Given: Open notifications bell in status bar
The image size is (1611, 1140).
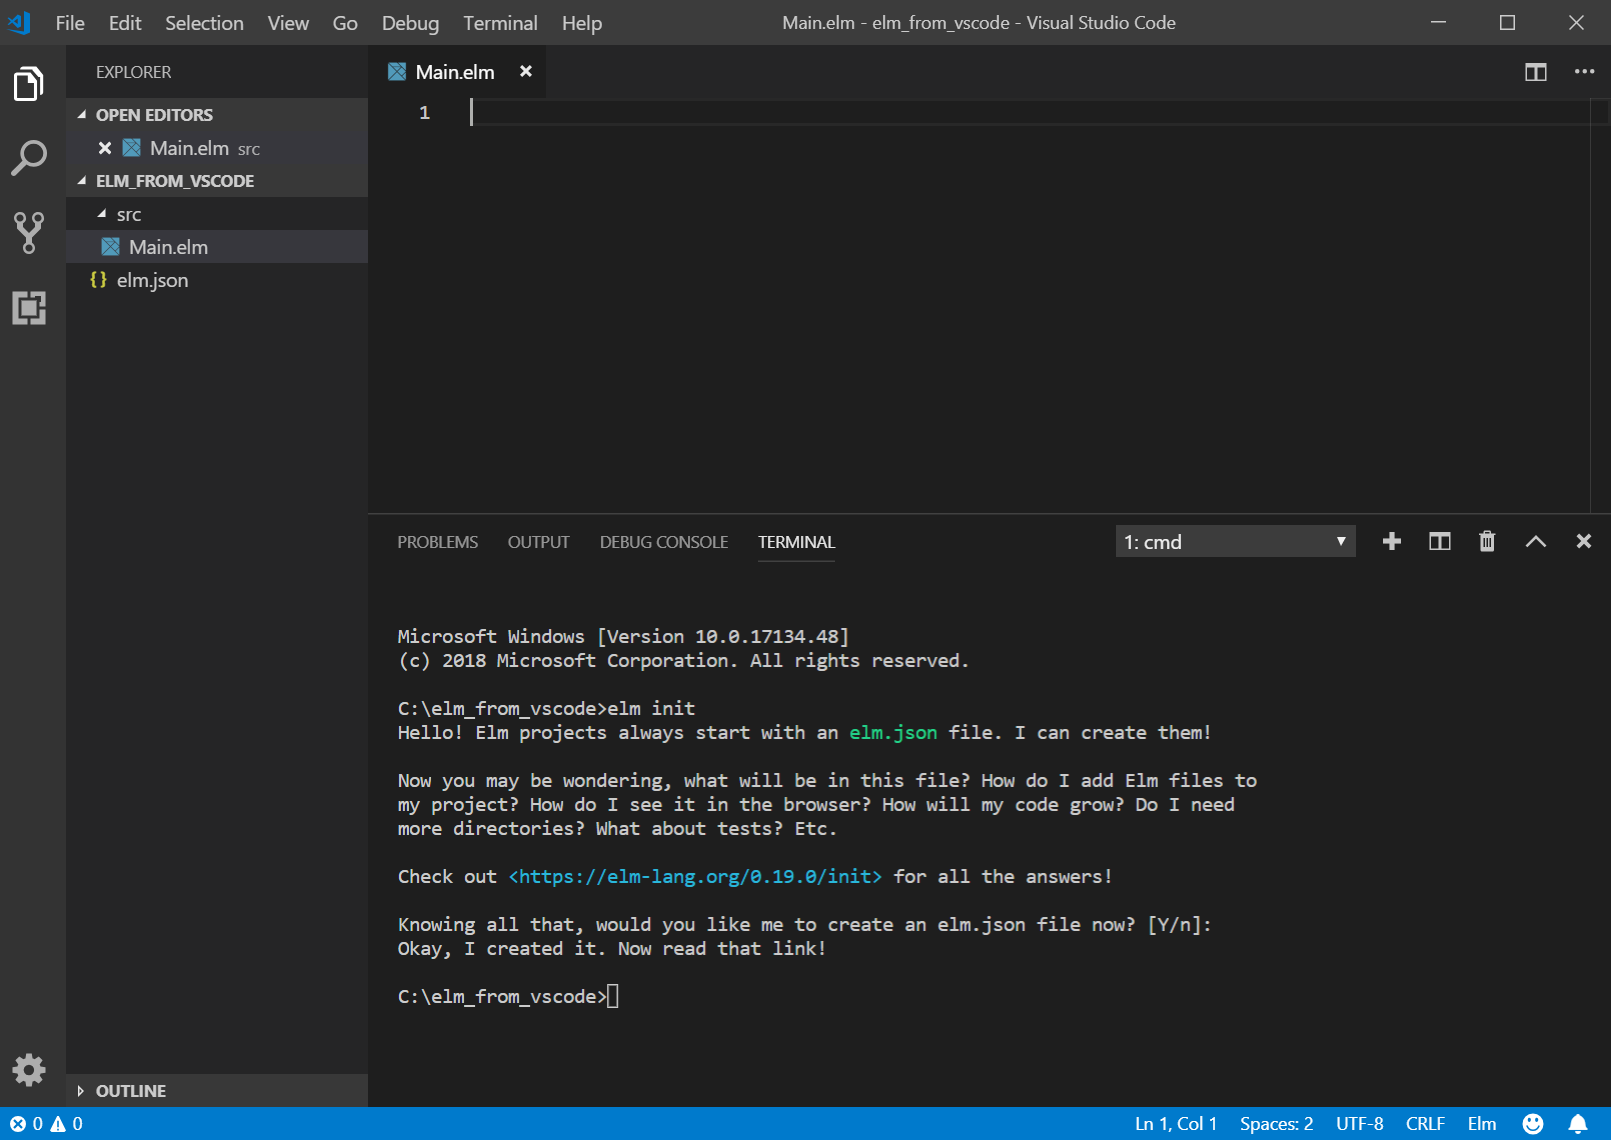Looking at the screenshot, I should click(1578, 1124).
